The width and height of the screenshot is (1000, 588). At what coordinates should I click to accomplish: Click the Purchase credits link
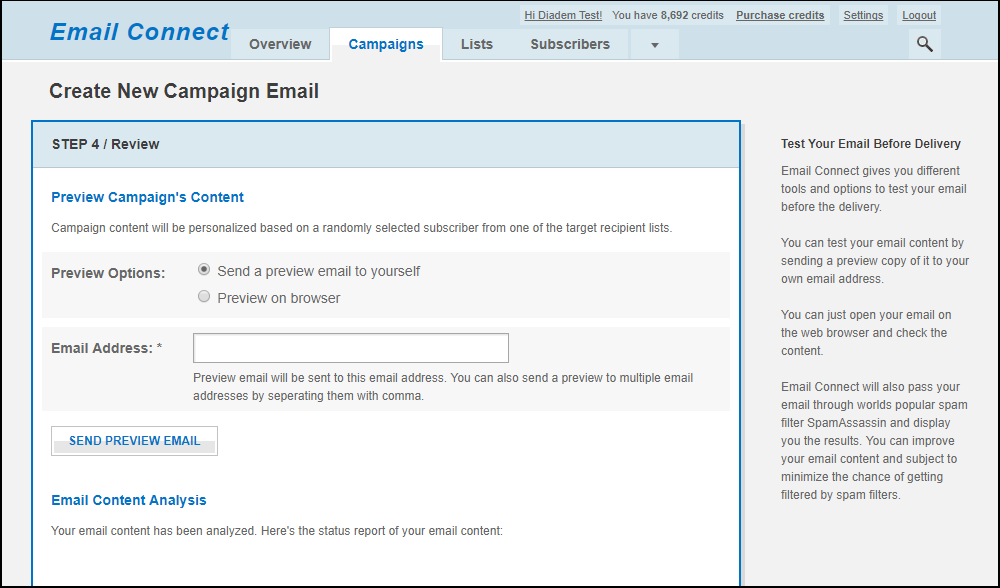pyautogui.click(x=780, y=15)
